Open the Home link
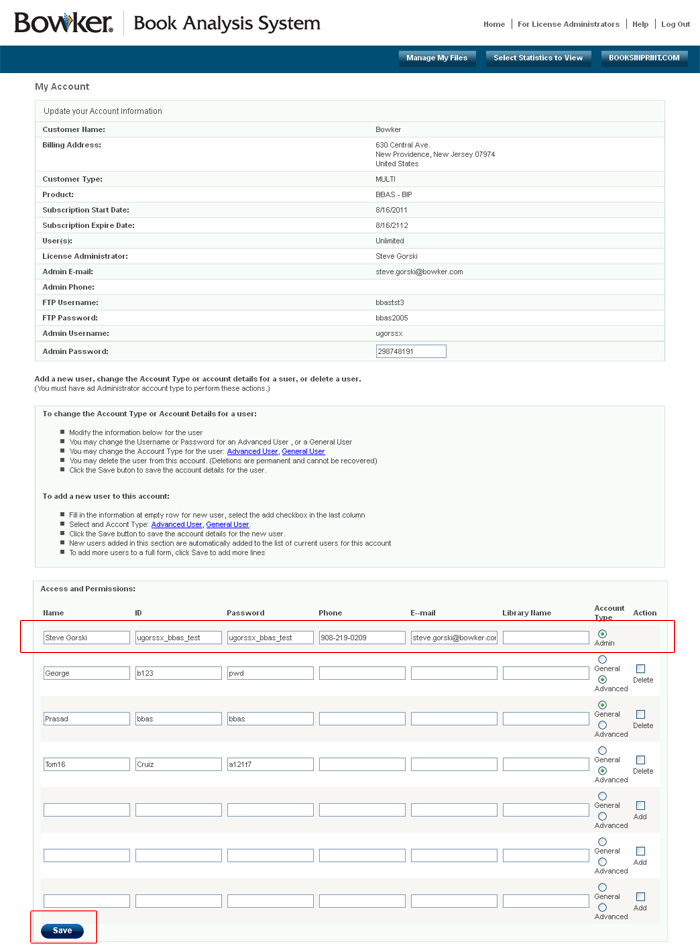The image size is (700, 948). pos(494,24)
